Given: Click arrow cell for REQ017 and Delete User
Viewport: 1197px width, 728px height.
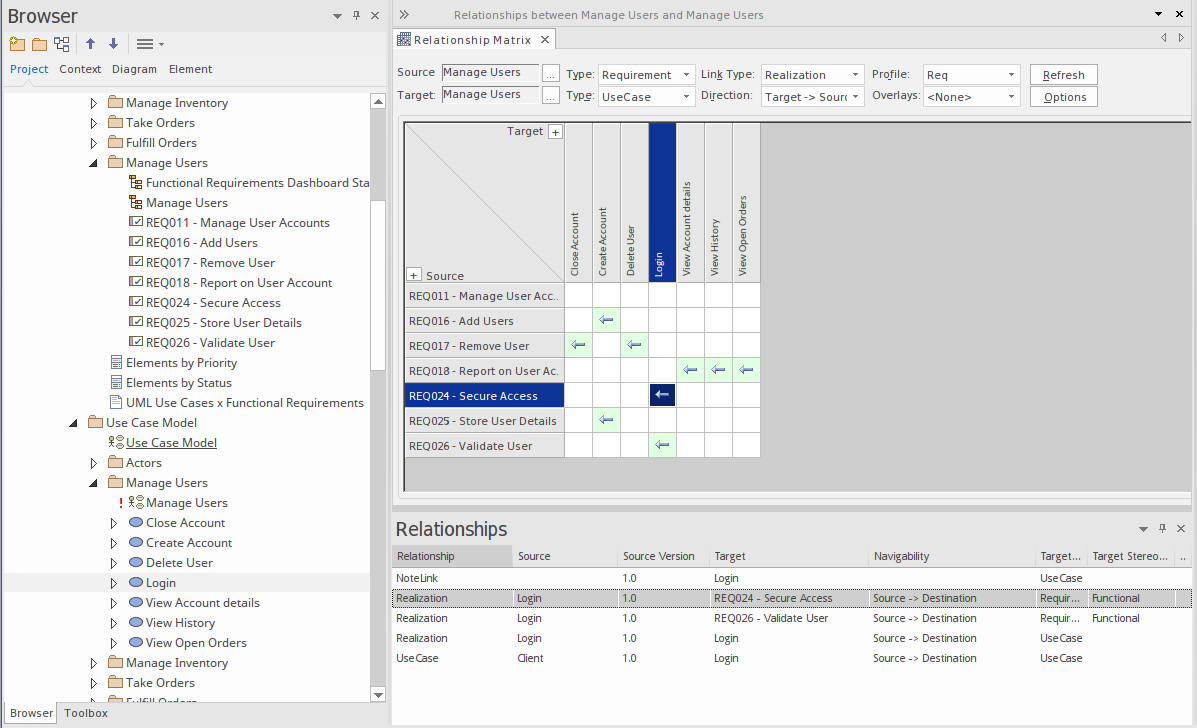Looking at the screenshot, I should tap(634, 345).
